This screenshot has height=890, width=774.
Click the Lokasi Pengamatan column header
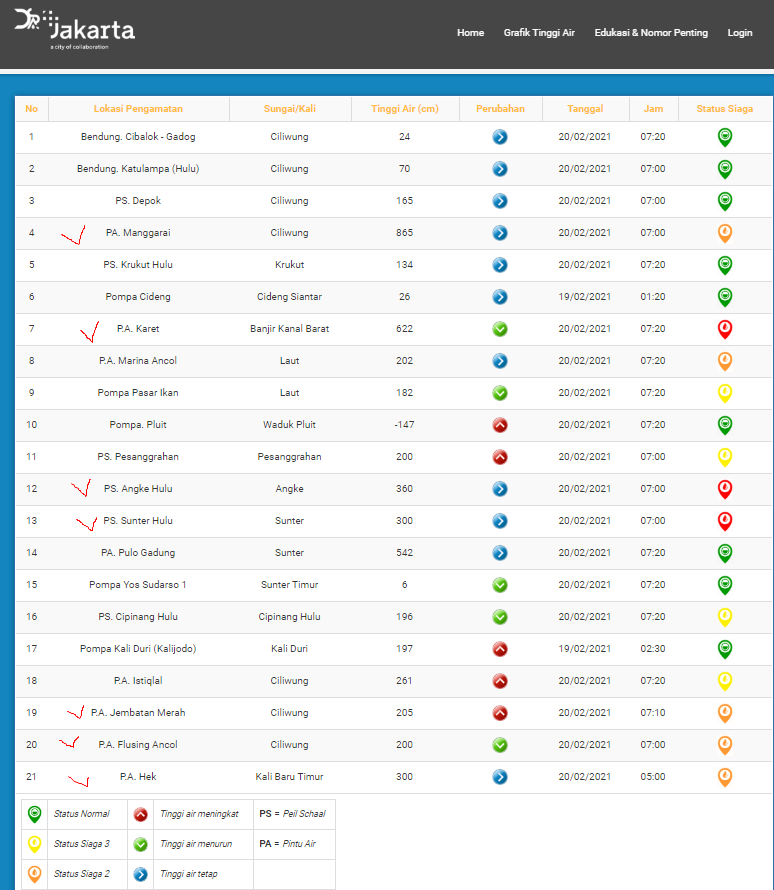[138, 109]
